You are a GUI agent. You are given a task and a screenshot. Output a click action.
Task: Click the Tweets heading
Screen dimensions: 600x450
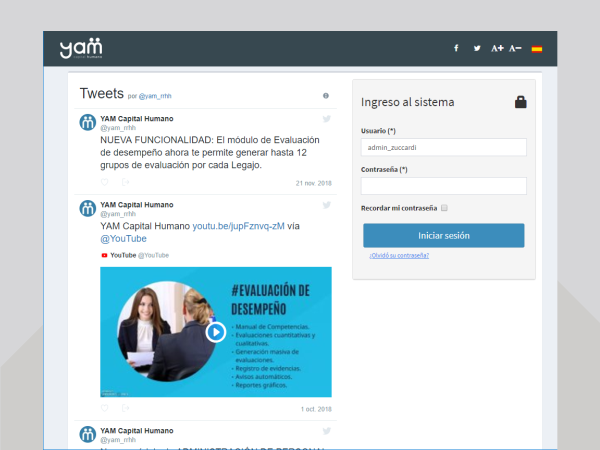(x=101, y=93)
